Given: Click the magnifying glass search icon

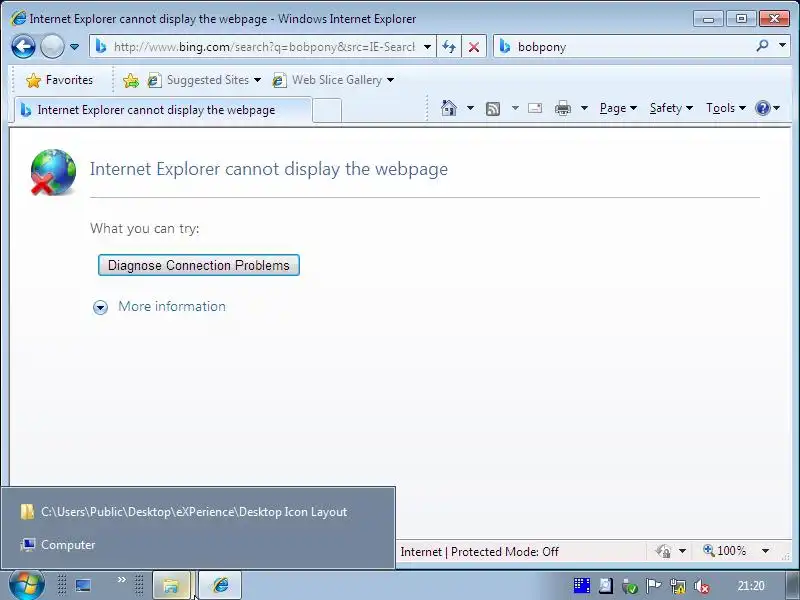Looking at the screenshot, I should point(762,46).
